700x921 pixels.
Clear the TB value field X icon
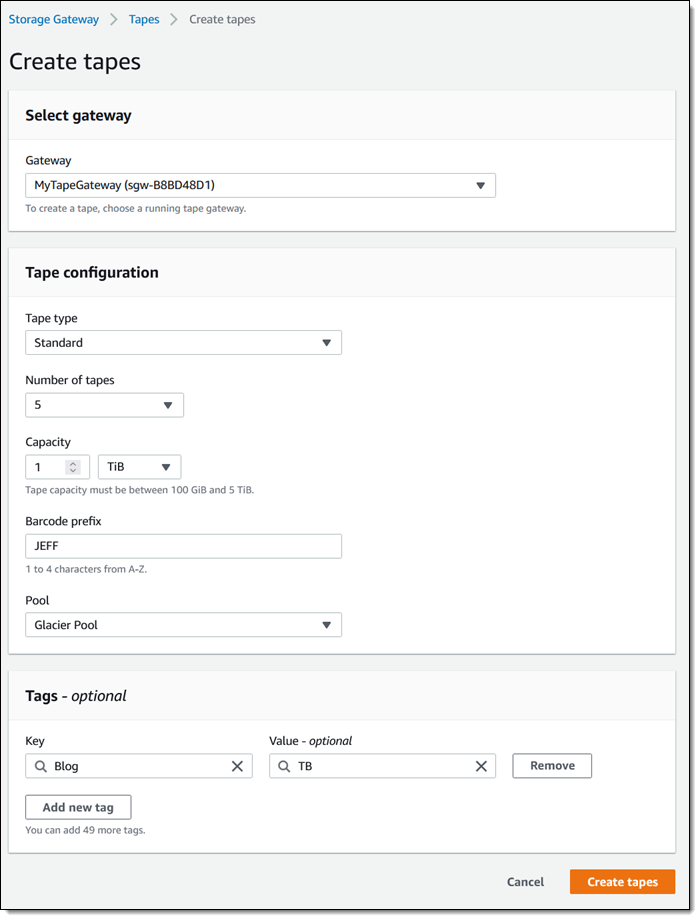(x=481, y=766)
